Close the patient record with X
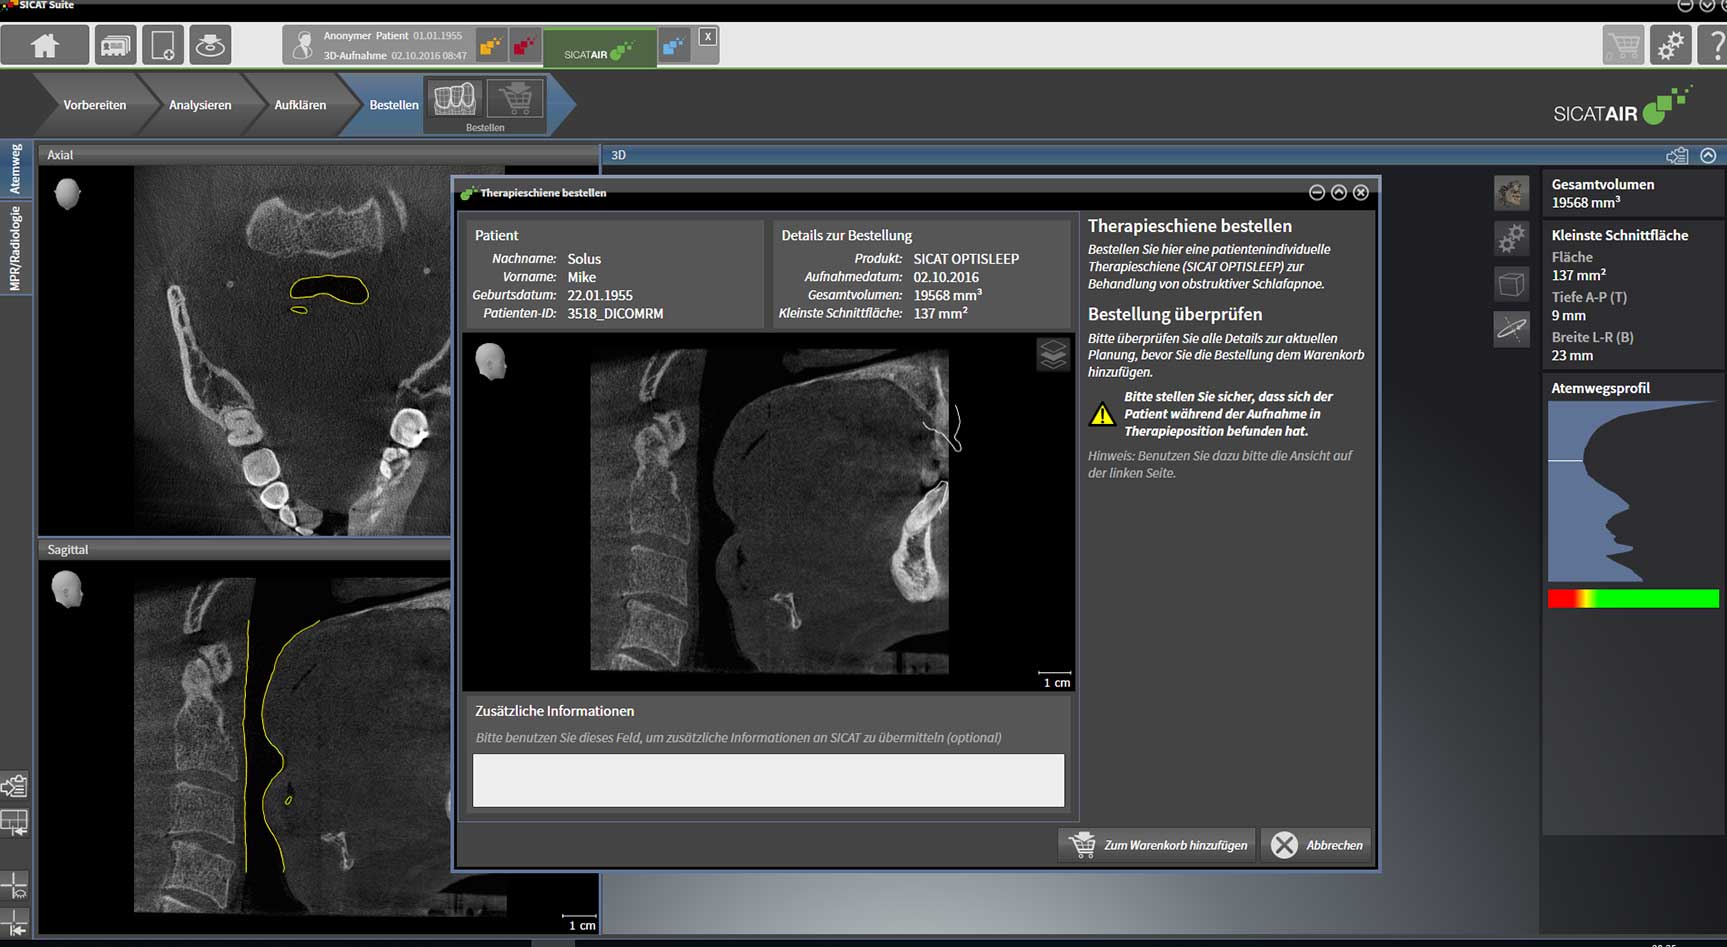1727x947 pixels. [707, 37]
